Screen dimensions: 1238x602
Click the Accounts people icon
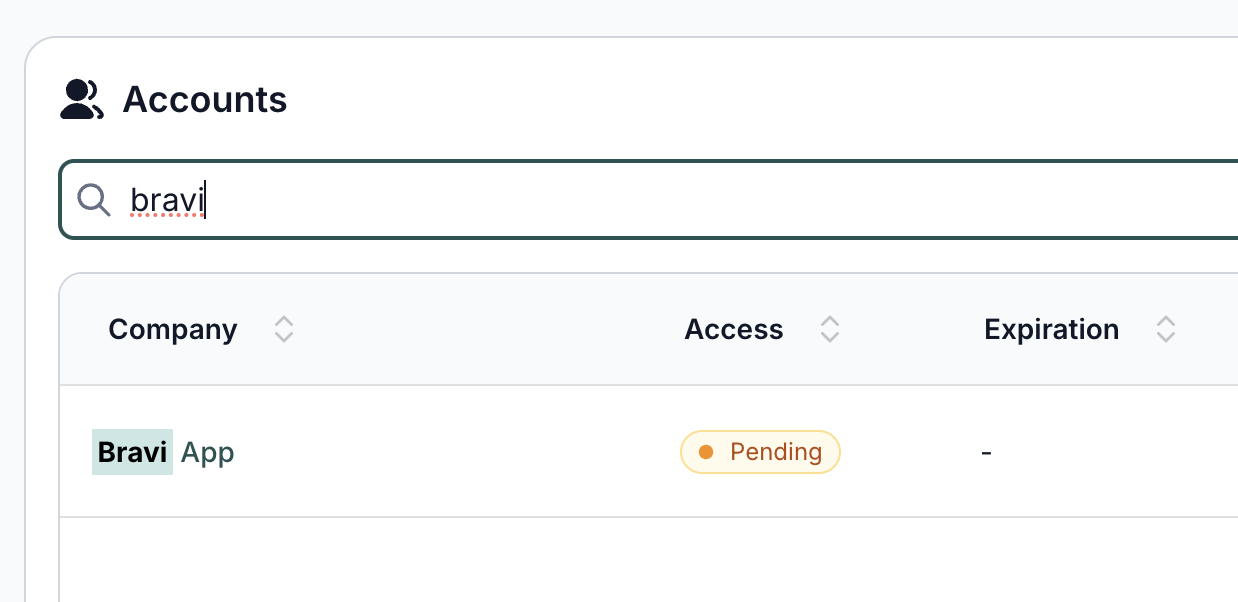point(81,100)
